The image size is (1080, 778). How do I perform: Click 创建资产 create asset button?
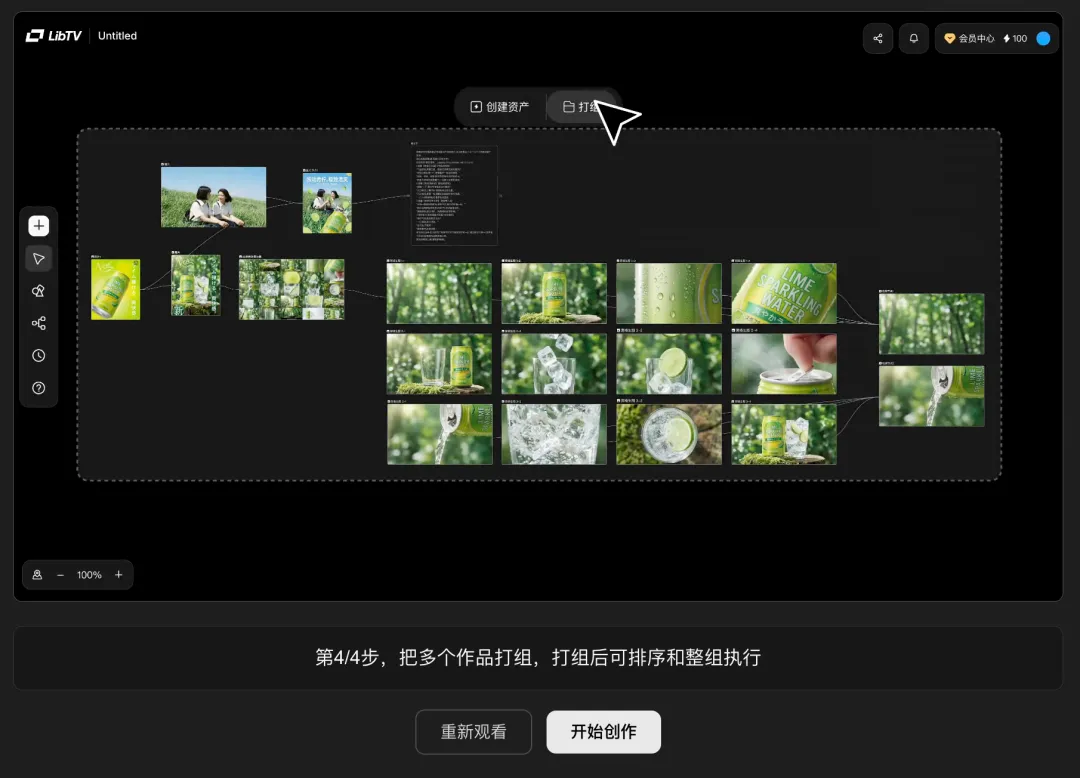tap(499, 107)
